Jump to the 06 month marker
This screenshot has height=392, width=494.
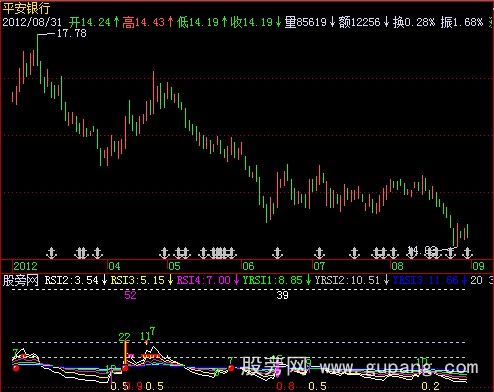pos(248,266)
